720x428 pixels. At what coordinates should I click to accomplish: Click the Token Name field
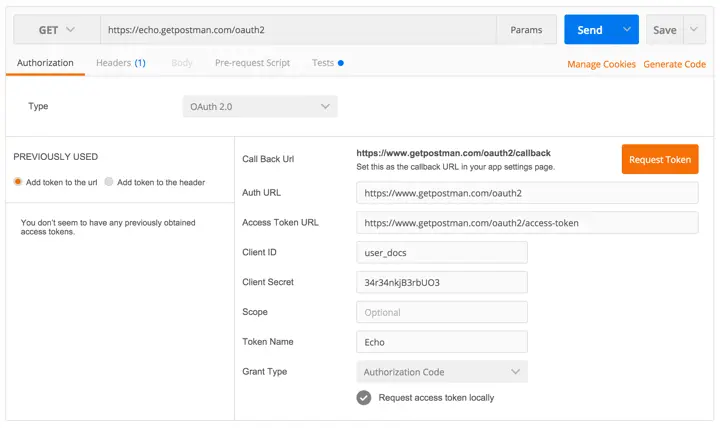441,342
